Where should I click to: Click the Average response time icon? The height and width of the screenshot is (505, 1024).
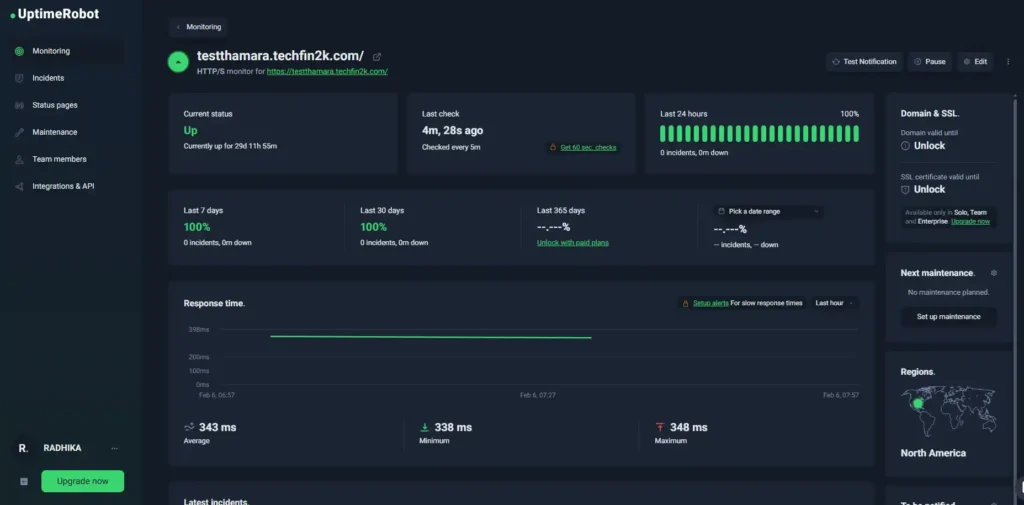click(189, 427)
